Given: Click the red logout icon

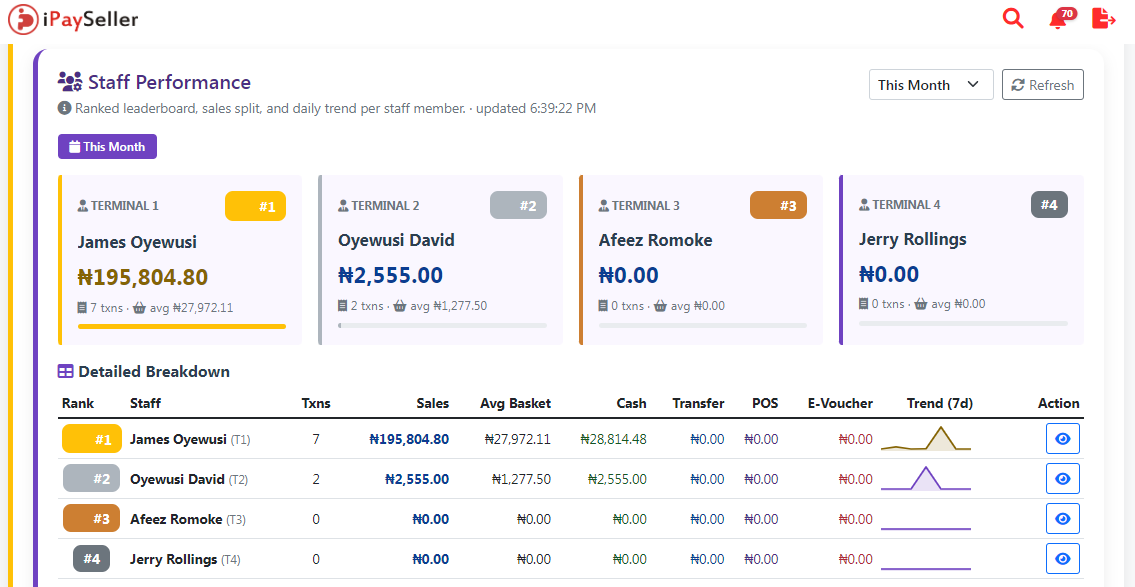Looking at the screenshot, I should 1103,19.
